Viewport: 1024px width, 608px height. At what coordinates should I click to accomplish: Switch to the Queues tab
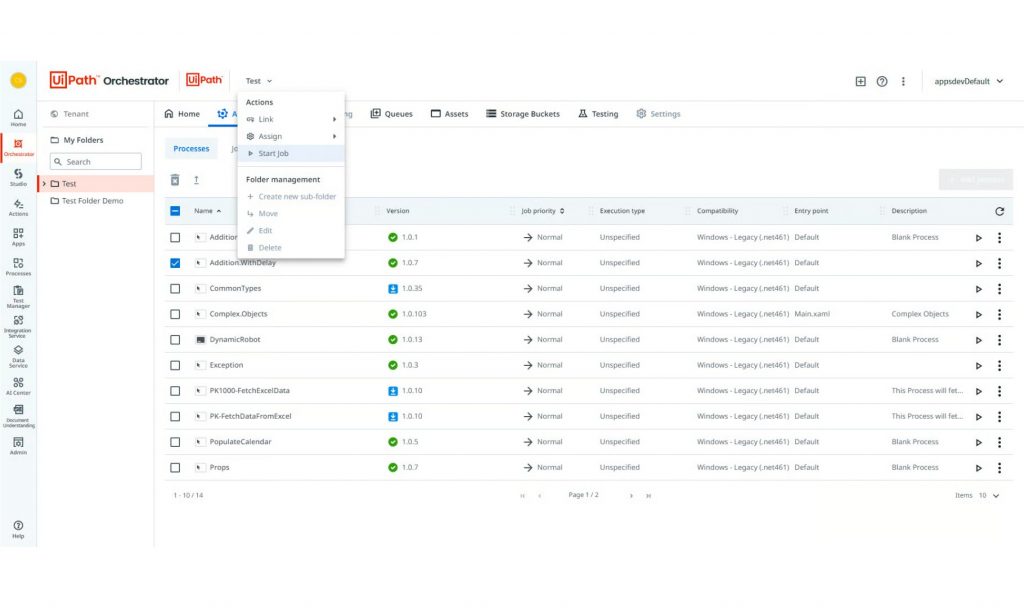tap(391, 114)
